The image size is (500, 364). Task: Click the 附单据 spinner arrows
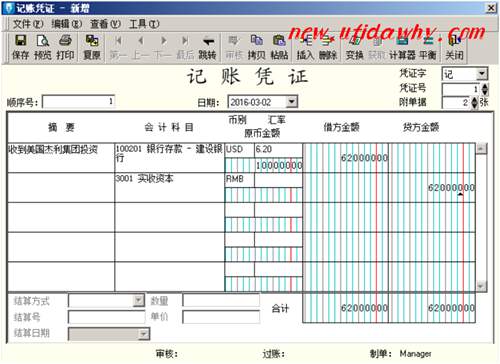[475, 102]
